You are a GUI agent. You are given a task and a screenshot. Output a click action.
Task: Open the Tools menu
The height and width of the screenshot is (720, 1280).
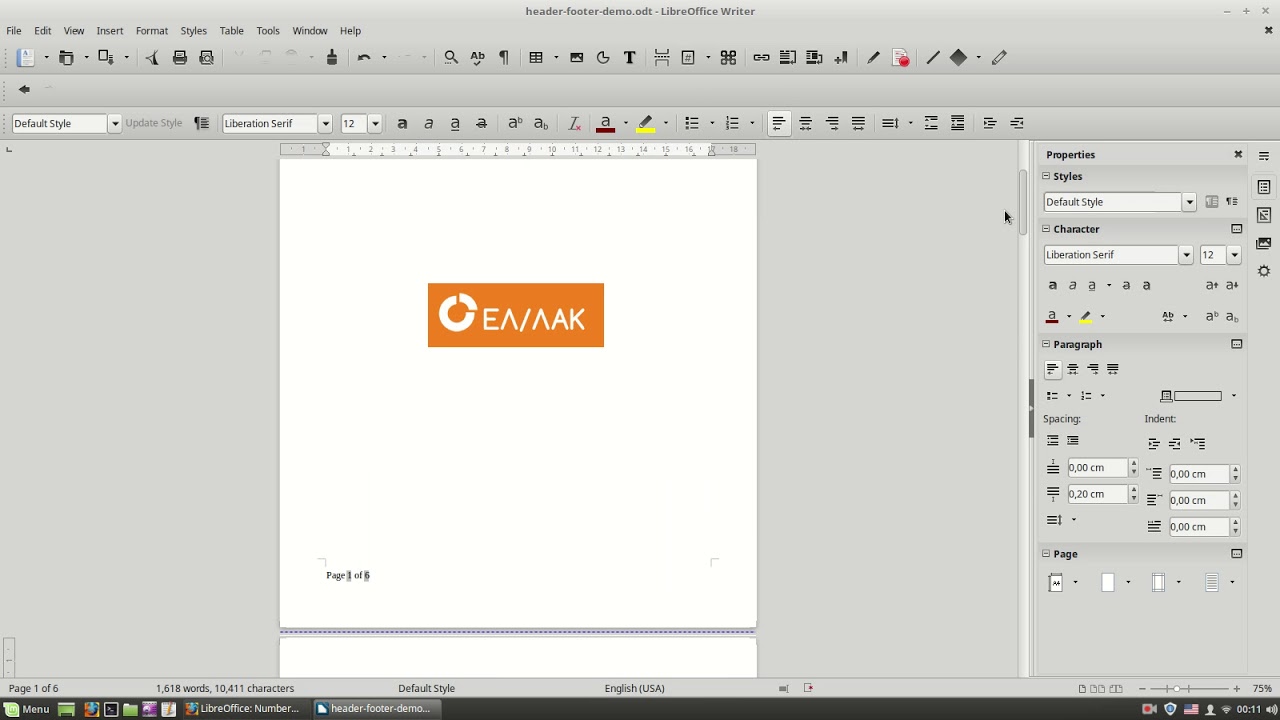coord(268,31)
